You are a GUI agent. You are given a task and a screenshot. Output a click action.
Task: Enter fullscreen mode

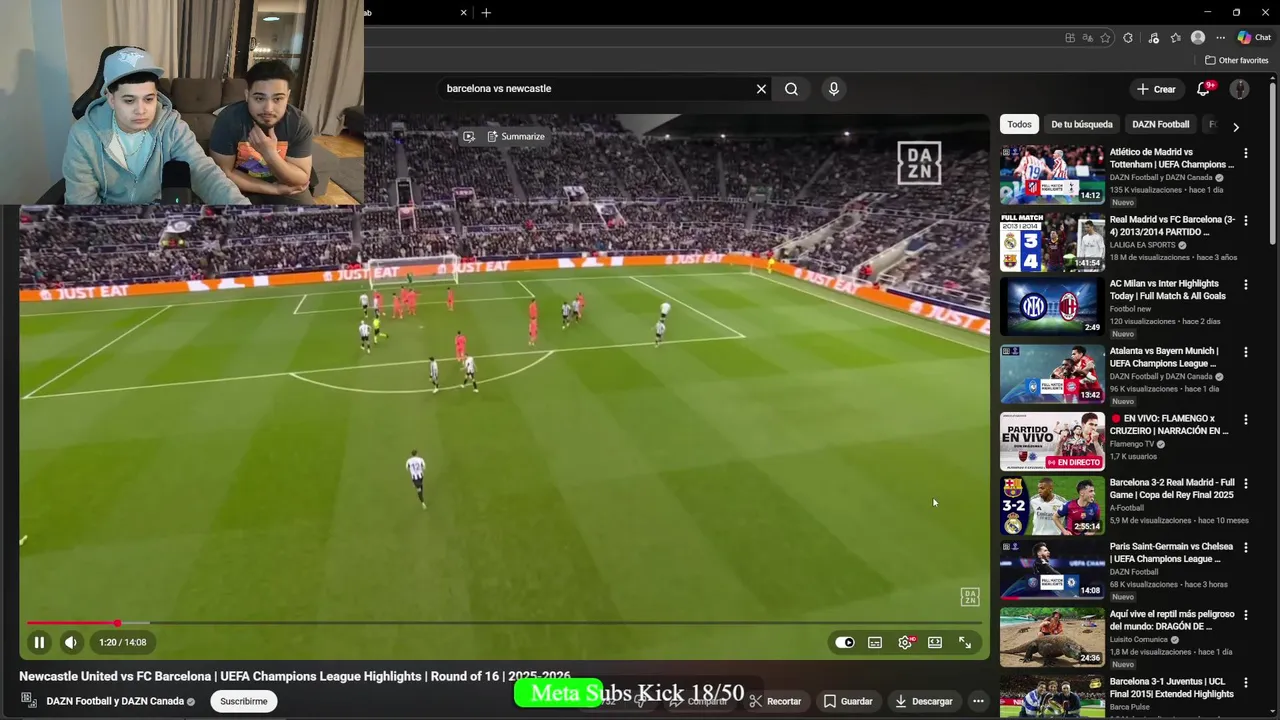point(965,642)
